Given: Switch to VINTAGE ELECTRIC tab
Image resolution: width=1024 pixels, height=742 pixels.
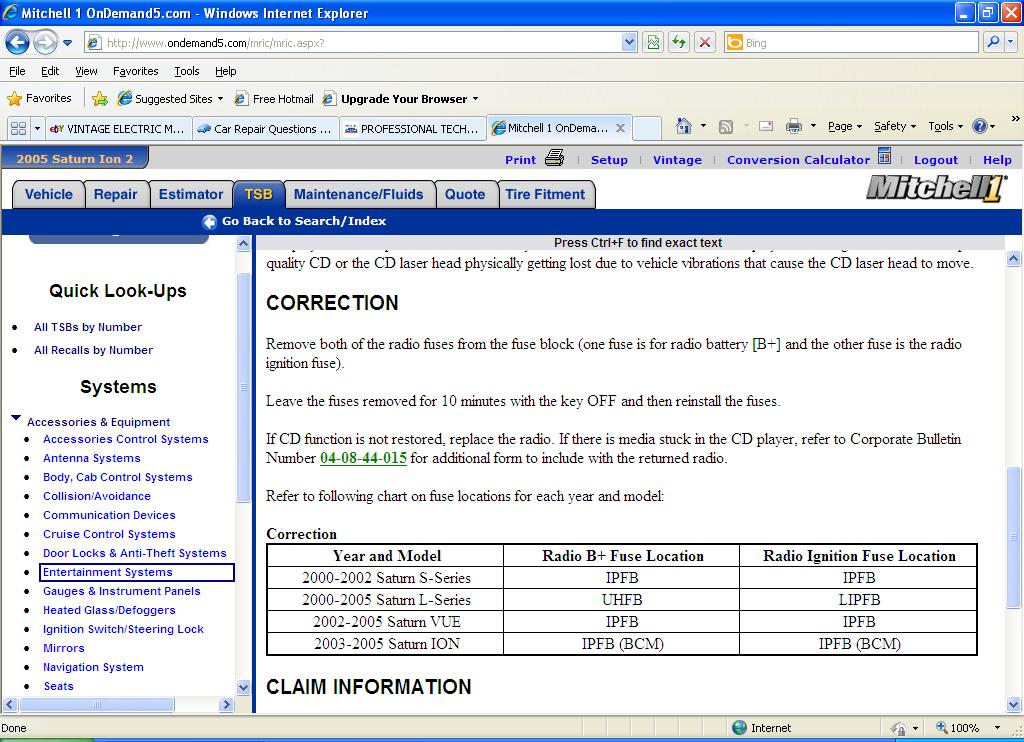Looking at the screenshot, I should [x=119, y=129].
